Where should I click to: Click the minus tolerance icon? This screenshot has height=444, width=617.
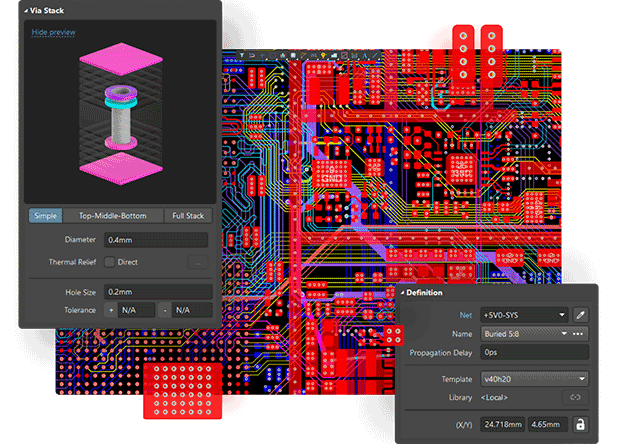coord(162,310)
